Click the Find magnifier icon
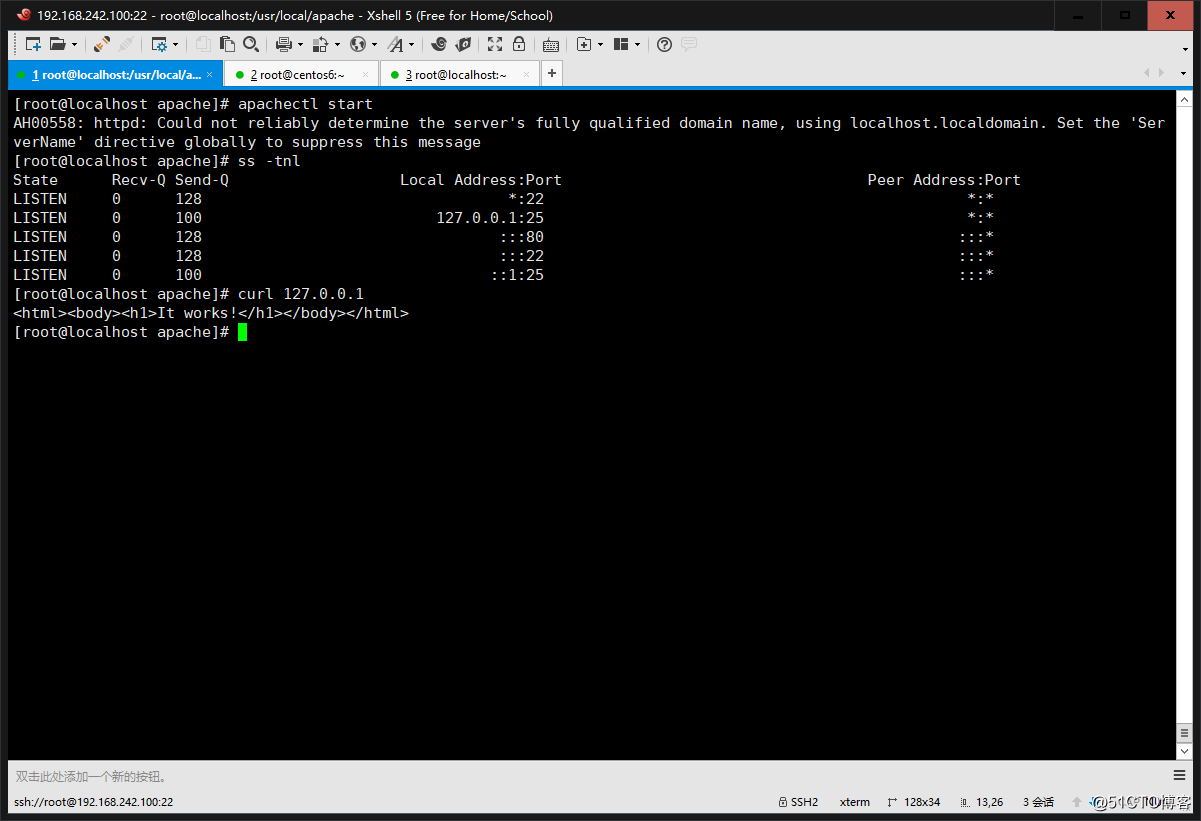Viewport: 1201px width, 821px height. (251, 44)
